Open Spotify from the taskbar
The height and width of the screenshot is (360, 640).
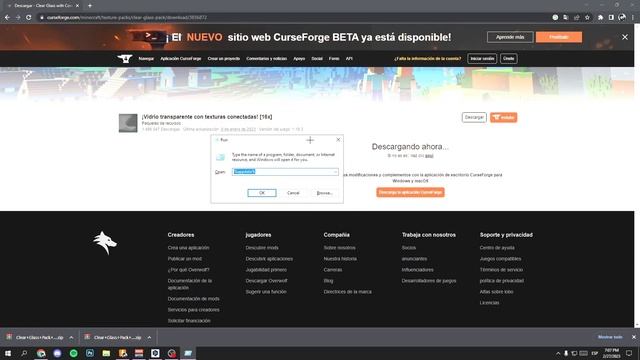tap(73, 353)
